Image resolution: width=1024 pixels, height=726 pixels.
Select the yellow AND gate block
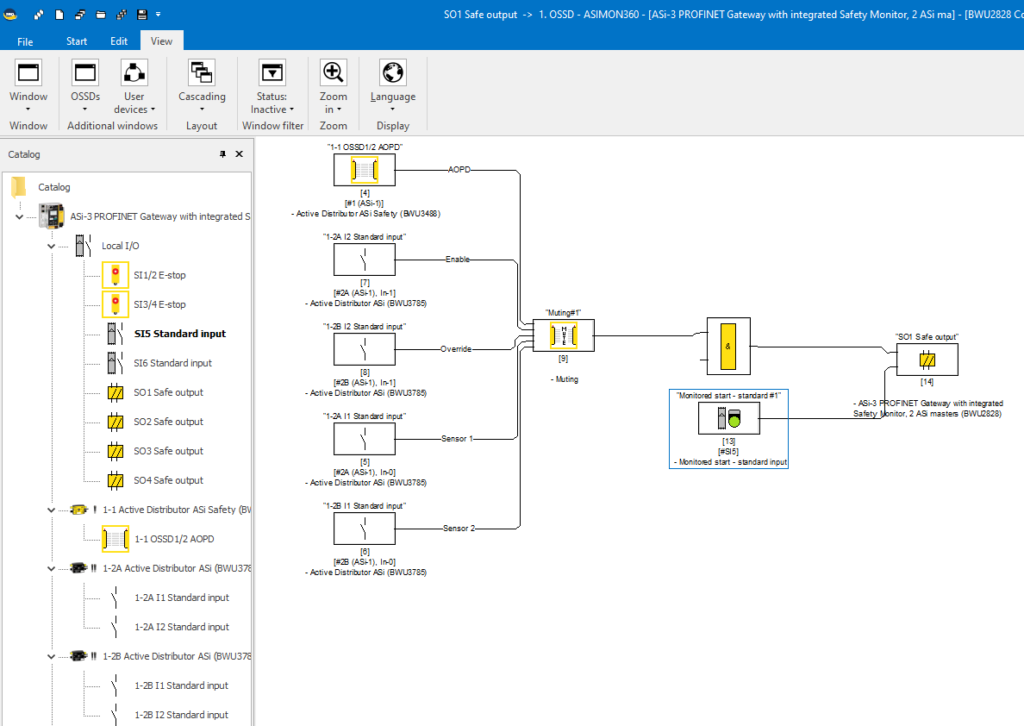coord(728,346)
